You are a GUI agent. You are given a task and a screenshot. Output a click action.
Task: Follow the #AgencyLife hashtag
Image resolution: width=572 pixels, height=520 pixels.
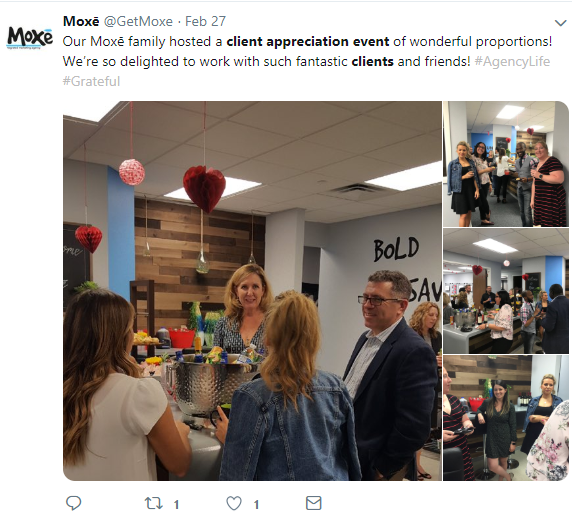512,61
